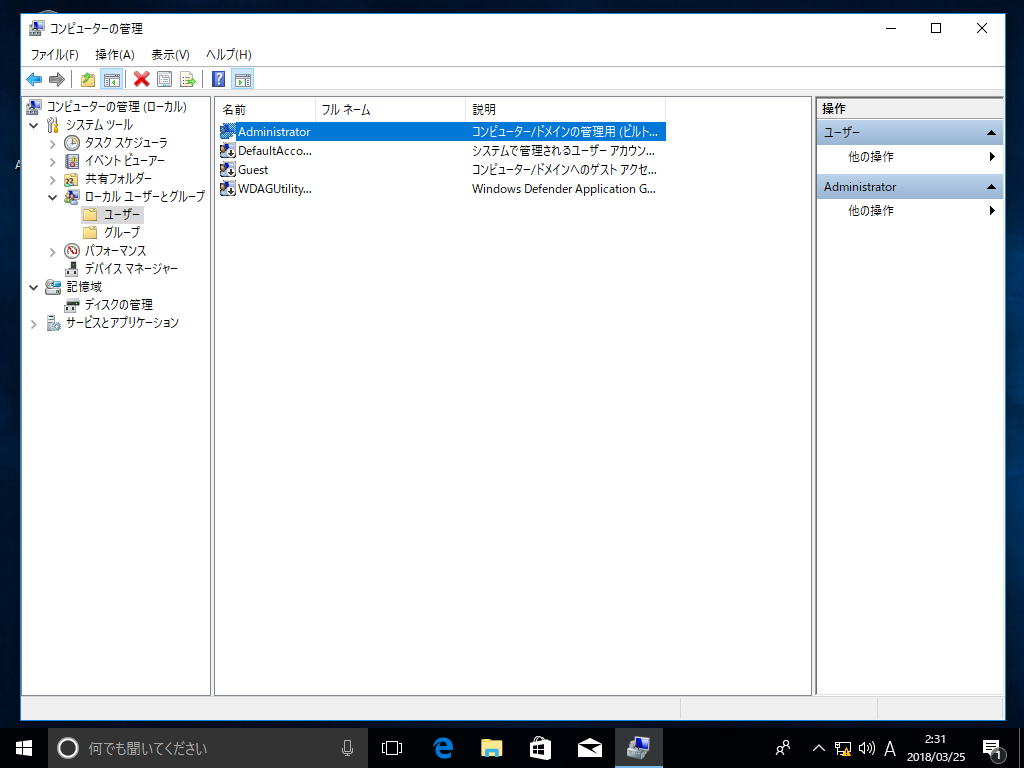Click the Up one level folder icon
Screen dimensions: 1024x768
[88, 79]
